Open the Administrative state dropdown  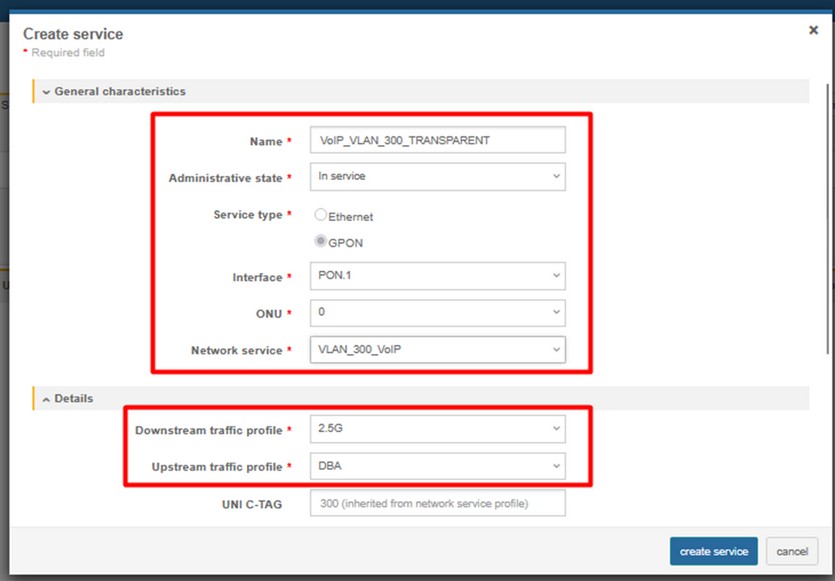[x=437, y=177]
